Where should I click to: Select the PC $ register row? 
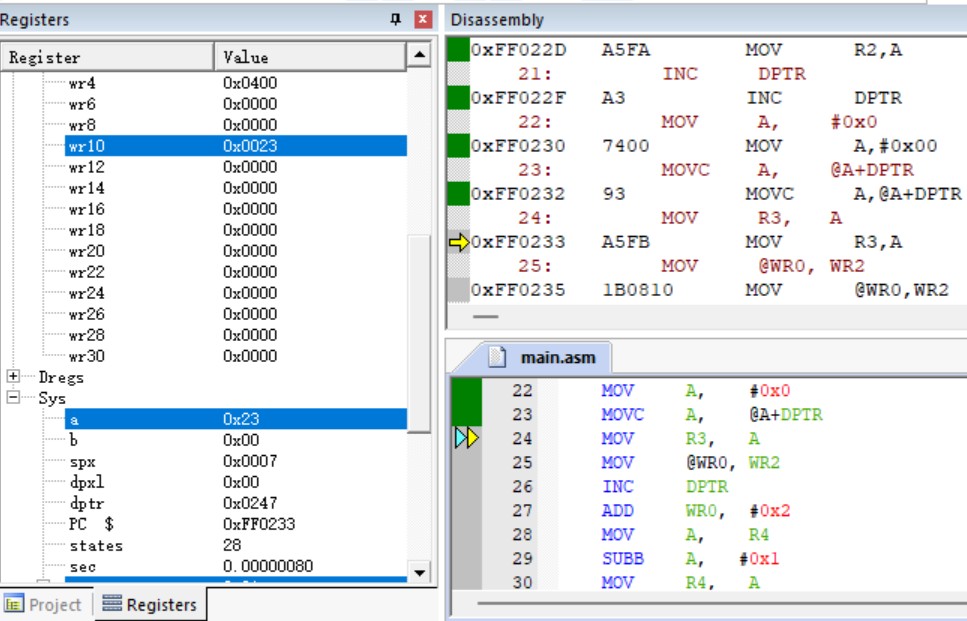pos(236,524)
